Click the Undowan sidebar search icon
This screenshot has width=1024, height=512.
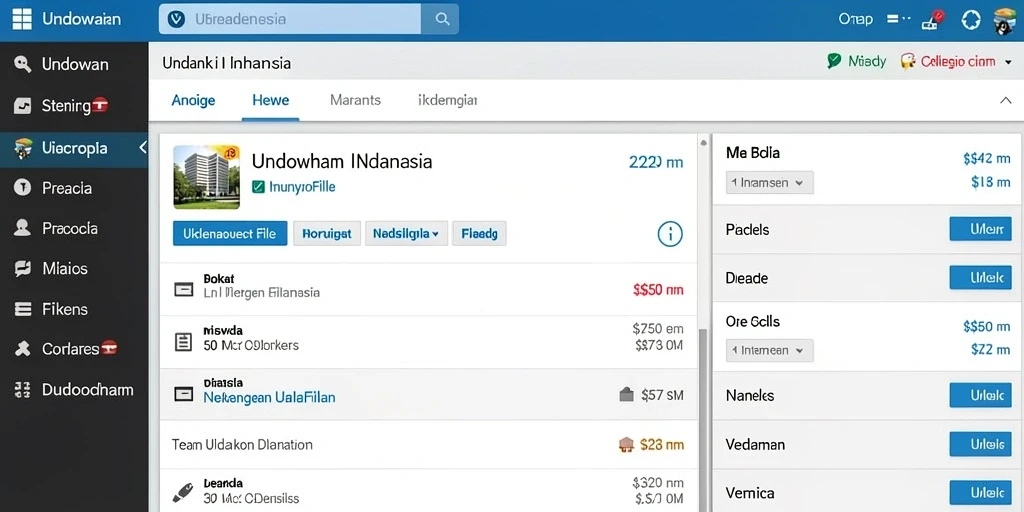(x=23, y=64)
